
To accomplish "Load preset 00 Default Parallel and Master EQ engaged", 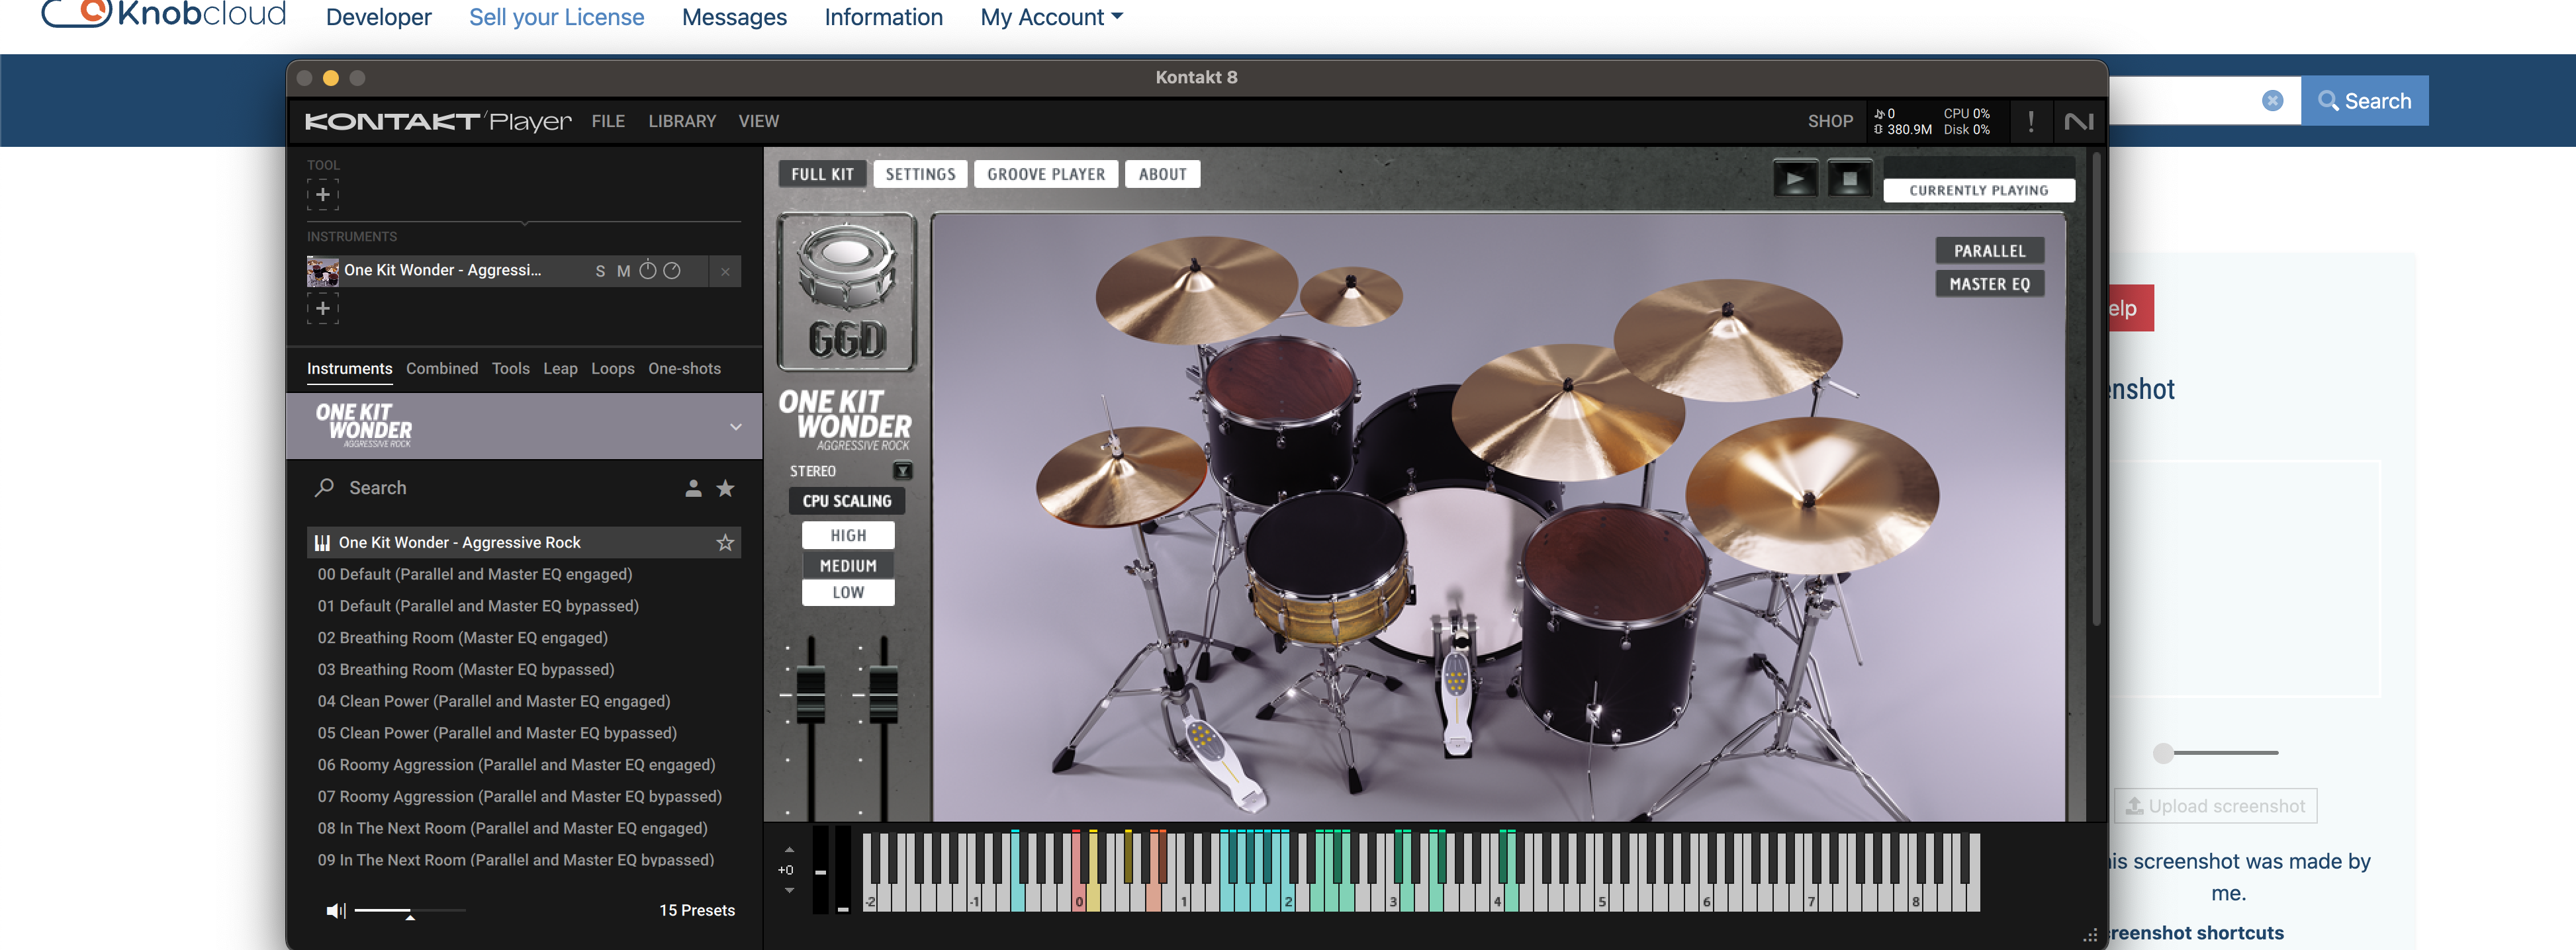I will 475,575.
